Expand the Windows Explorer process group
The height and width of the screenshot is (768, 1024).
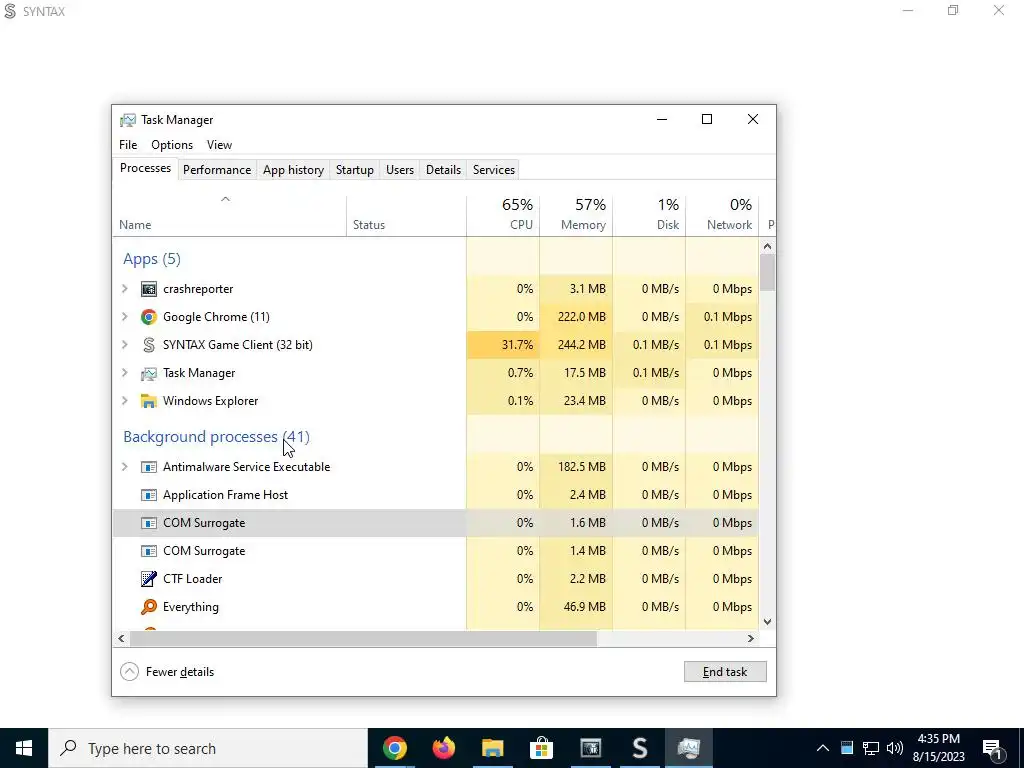125,401
